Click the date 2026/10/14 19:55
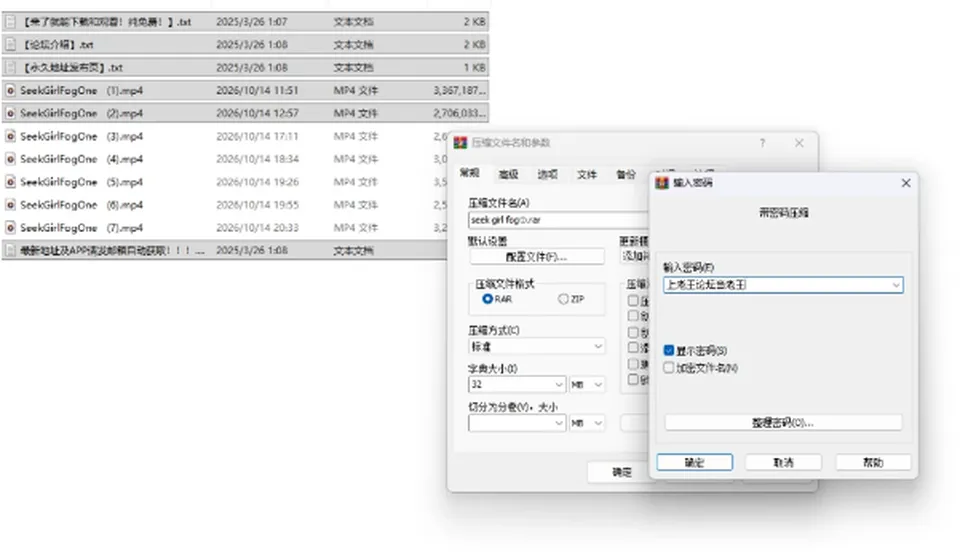Viewport: 960px width, 554px height. click(x=257, y=204)
